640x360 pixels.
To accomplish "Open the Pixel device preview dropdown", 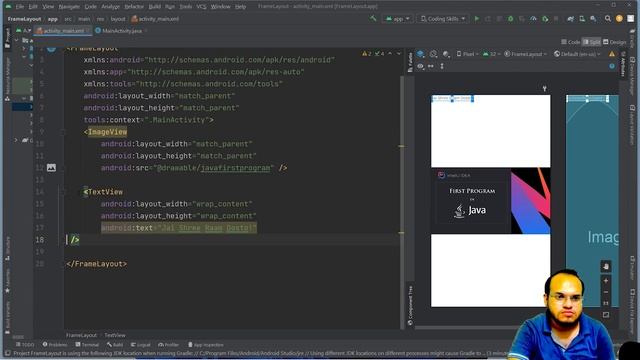I will coord(467,54).
